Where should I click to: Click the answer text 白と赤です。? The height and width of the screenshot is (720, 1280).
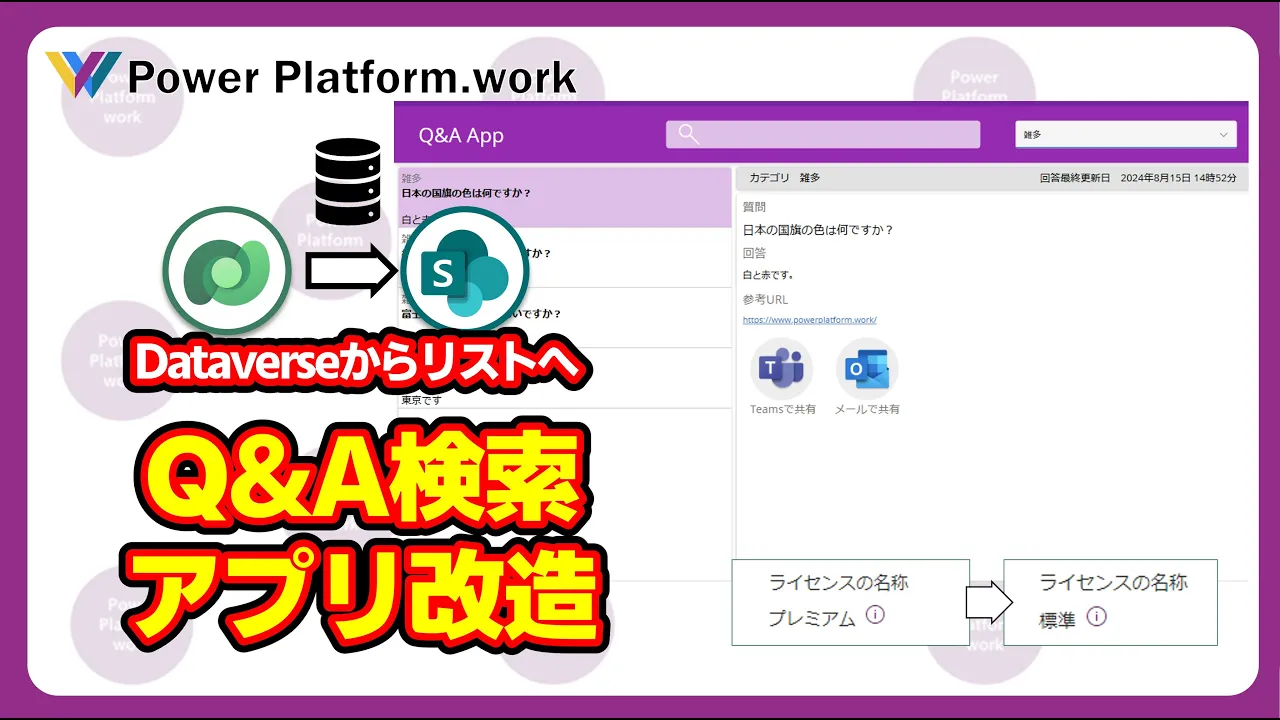tap(768, 274)
